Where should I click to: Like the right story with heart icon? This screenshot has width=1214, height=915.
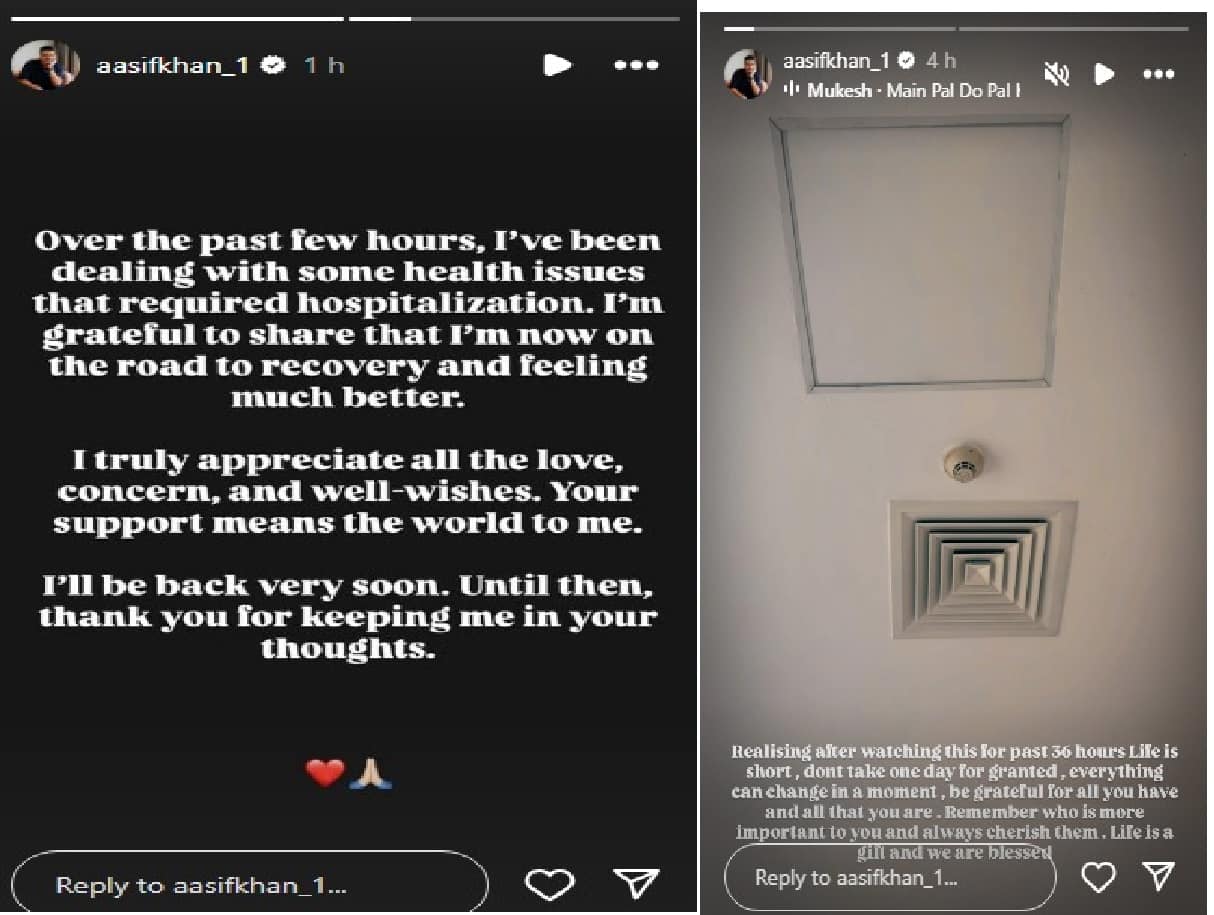[1098, 877]
